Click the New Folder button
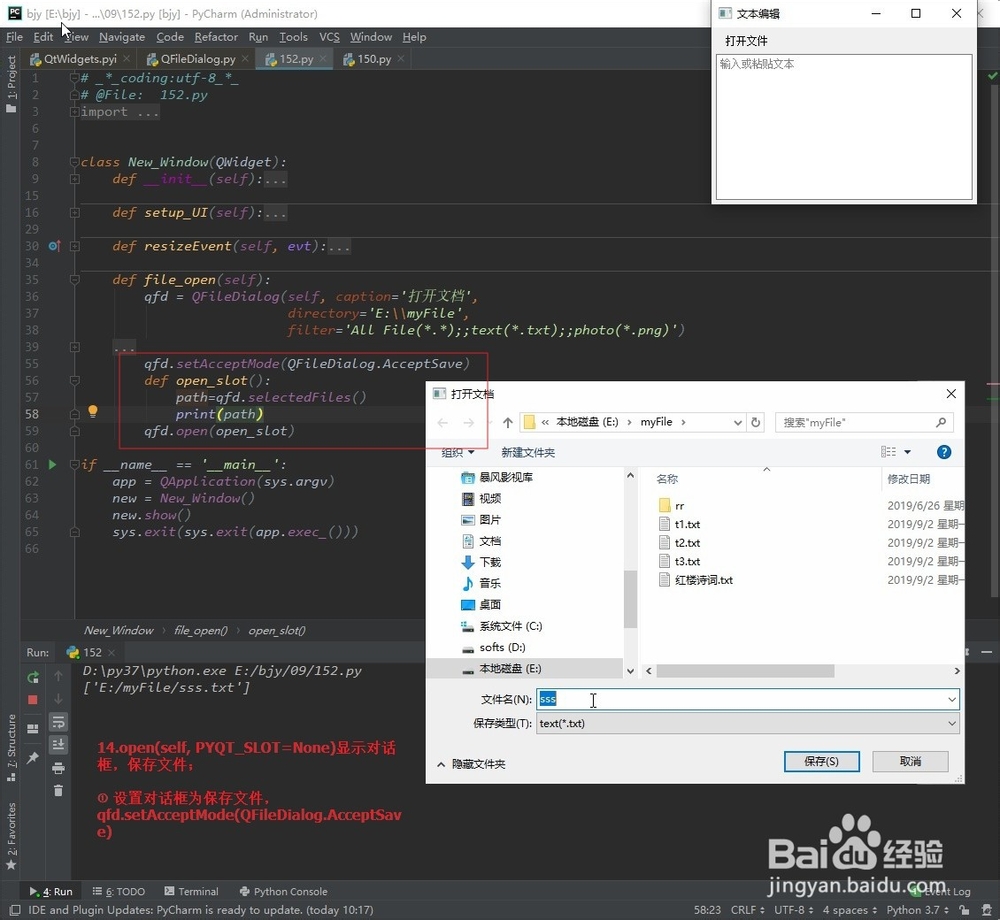This screenshot has width=1000, height=920. point(527,453)
